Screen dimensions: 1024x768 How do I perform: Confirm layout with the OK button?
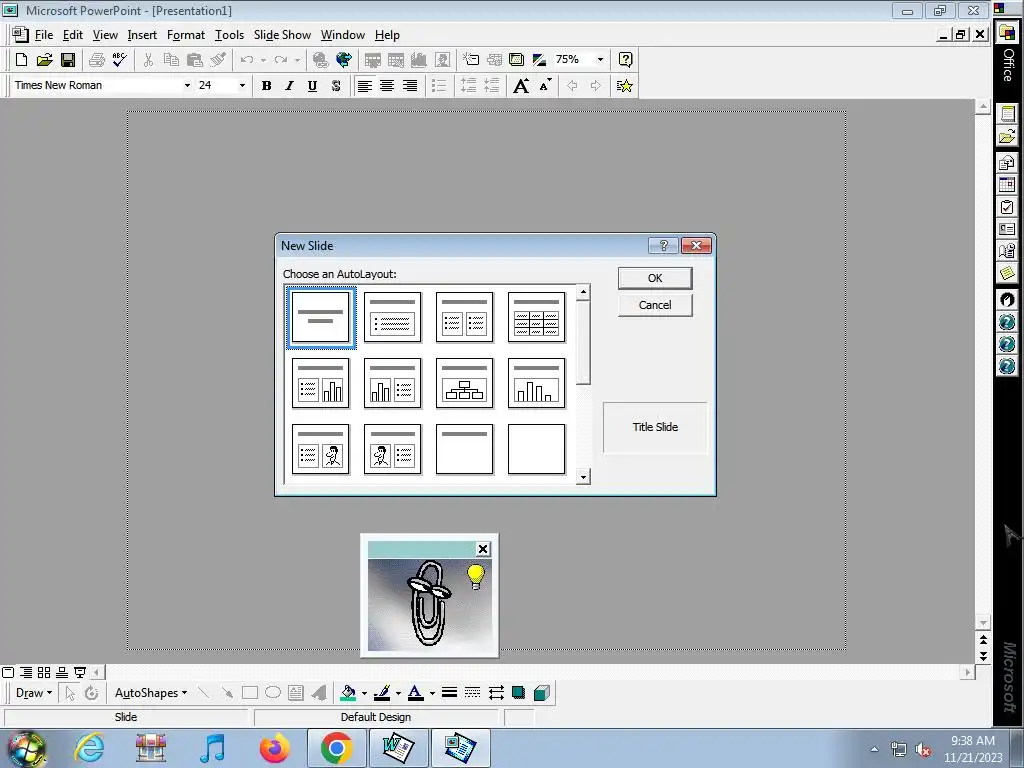[x=655, y=278]
